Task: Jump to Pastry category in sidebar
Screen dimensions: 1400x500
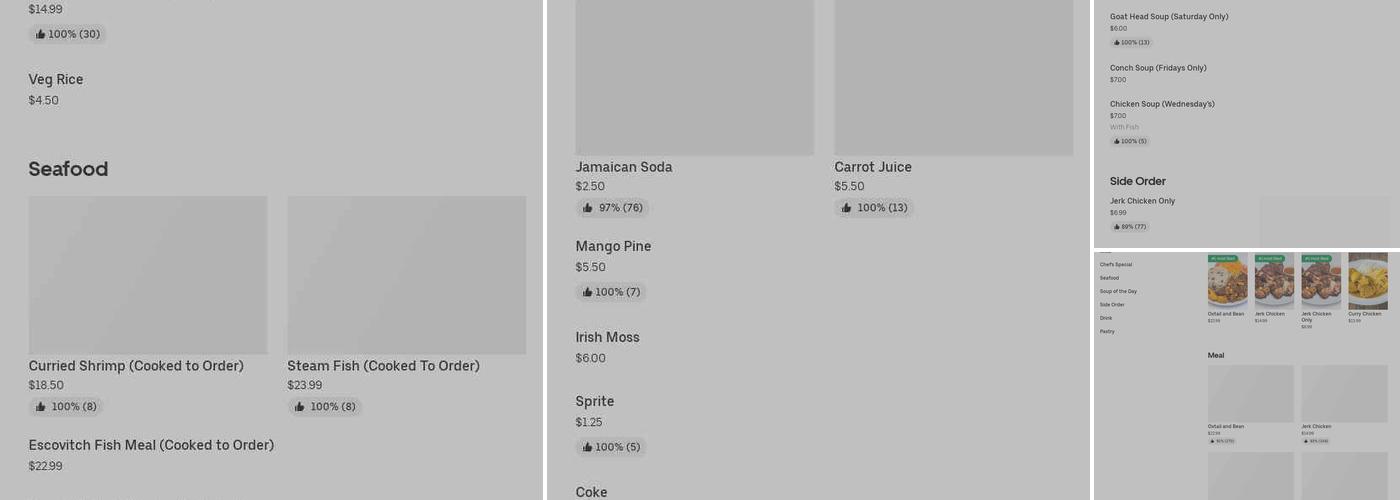Action: pyautogui.click(x=1107, y=331)
